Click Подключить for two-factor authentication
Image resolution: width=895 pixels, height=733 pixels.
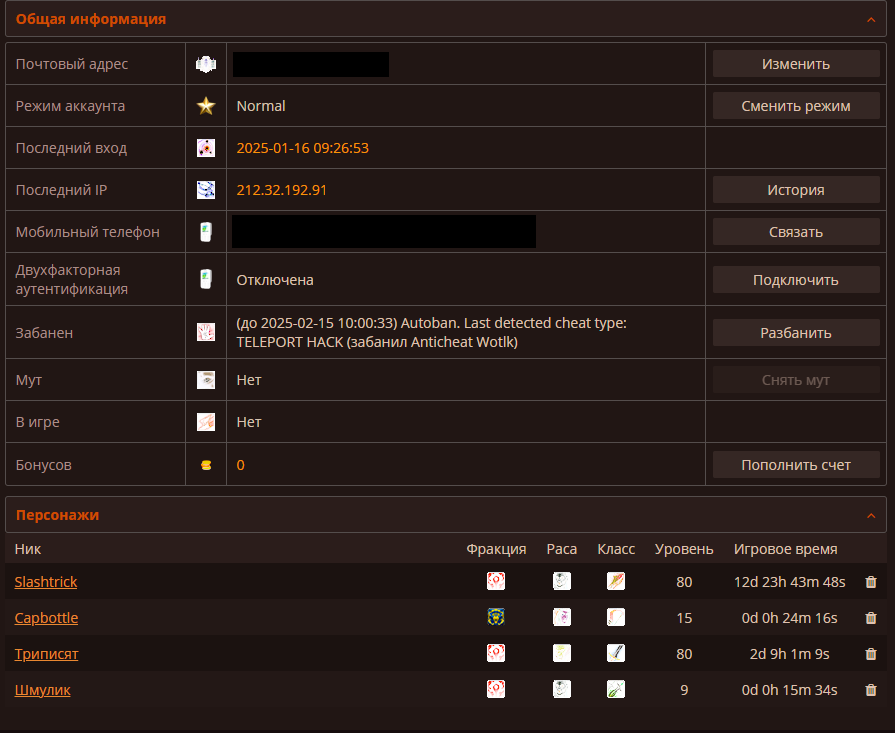[x=796, y=280]
